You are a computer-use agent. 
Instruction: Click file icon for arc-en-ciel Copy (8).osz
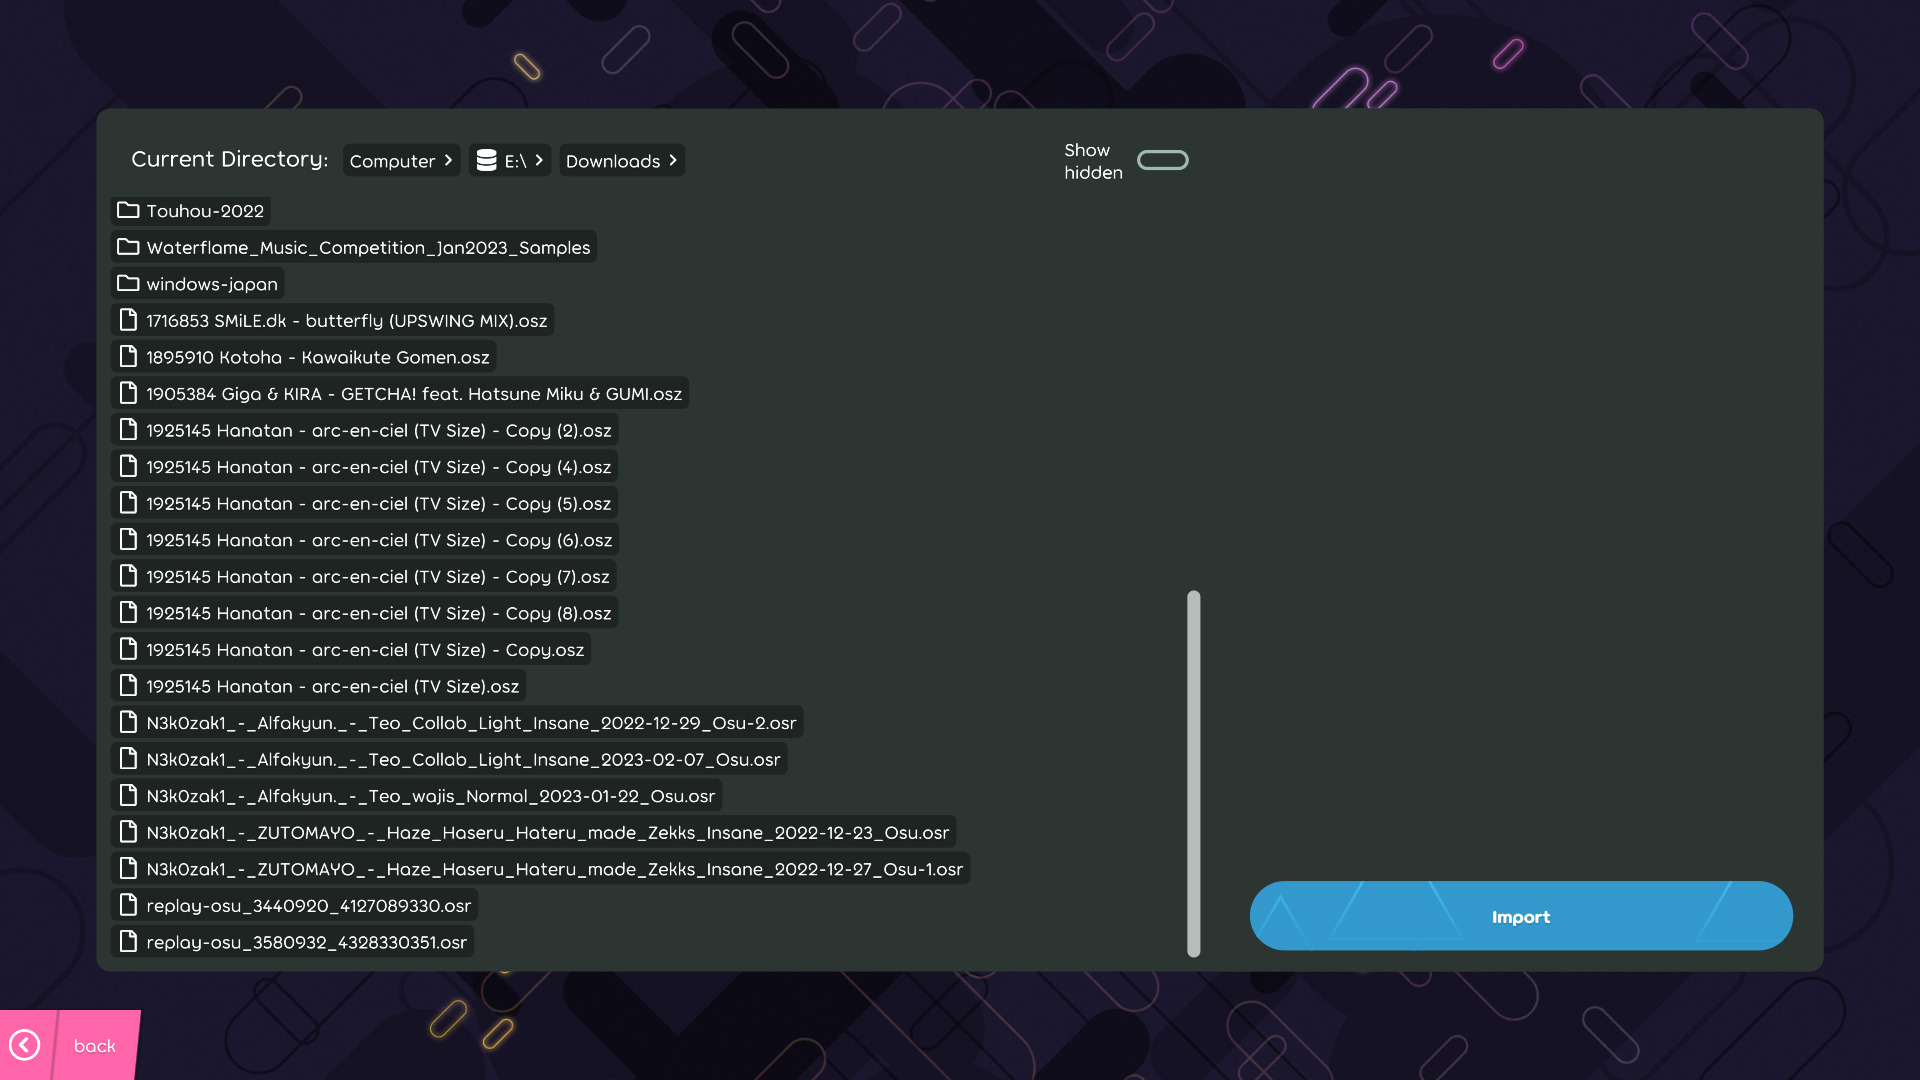[128, 613]
